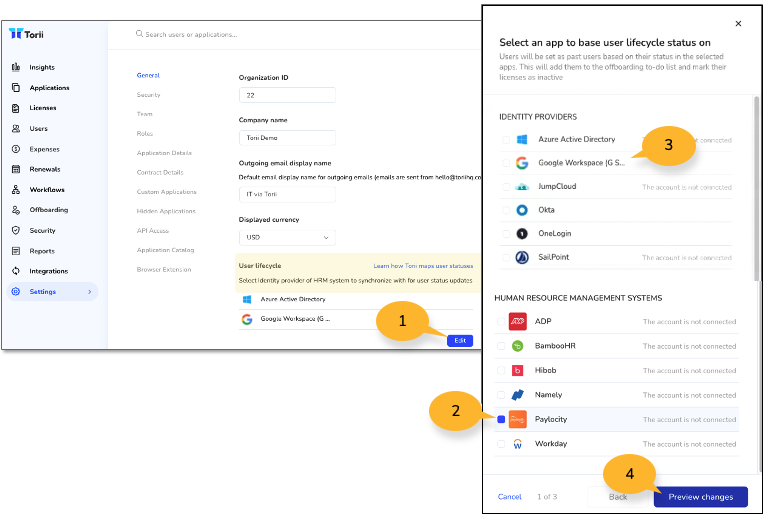Screen dimensions: 763x519
Task: Uncheck the Paylocity checkbox
Action: point(501,419)
